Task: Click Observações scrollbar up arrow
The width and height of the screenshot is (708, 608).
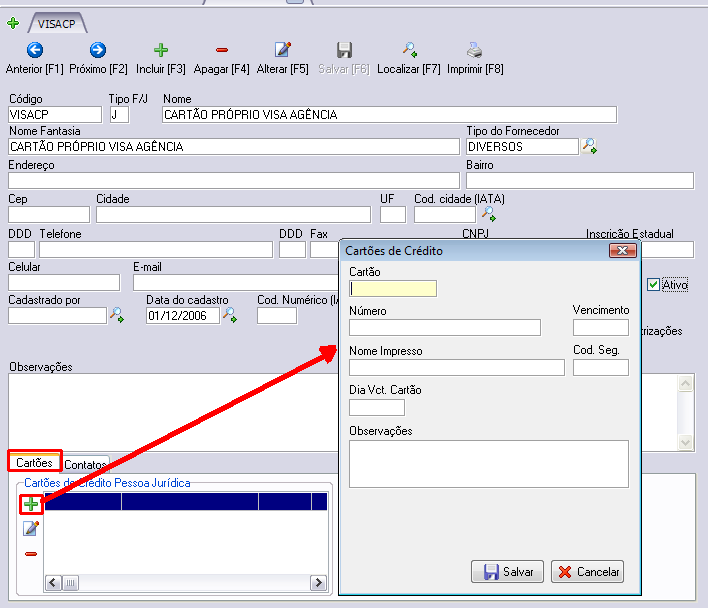Action: tap(685, 384)
